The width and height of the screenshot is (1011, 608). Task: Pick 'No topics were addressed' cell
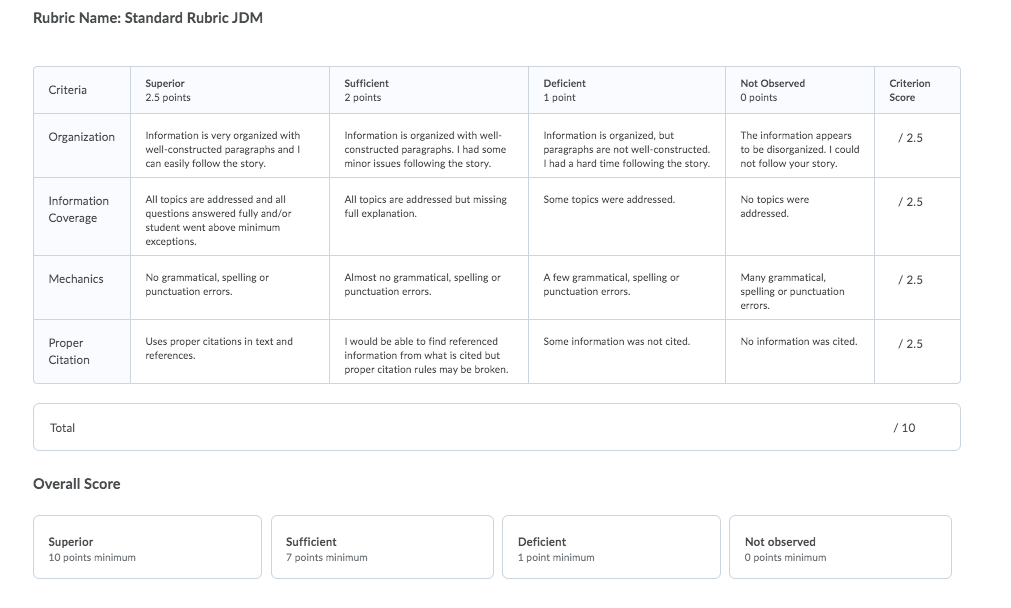(800, 217)
